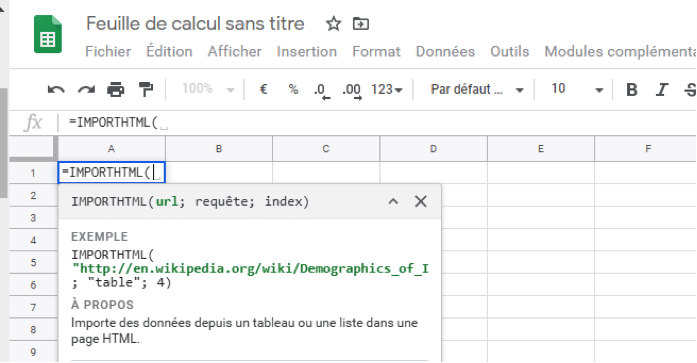Screen dimensions: 697x363
Task: Collapse the IMPORTHTML function help
Action: coord(393,202)
